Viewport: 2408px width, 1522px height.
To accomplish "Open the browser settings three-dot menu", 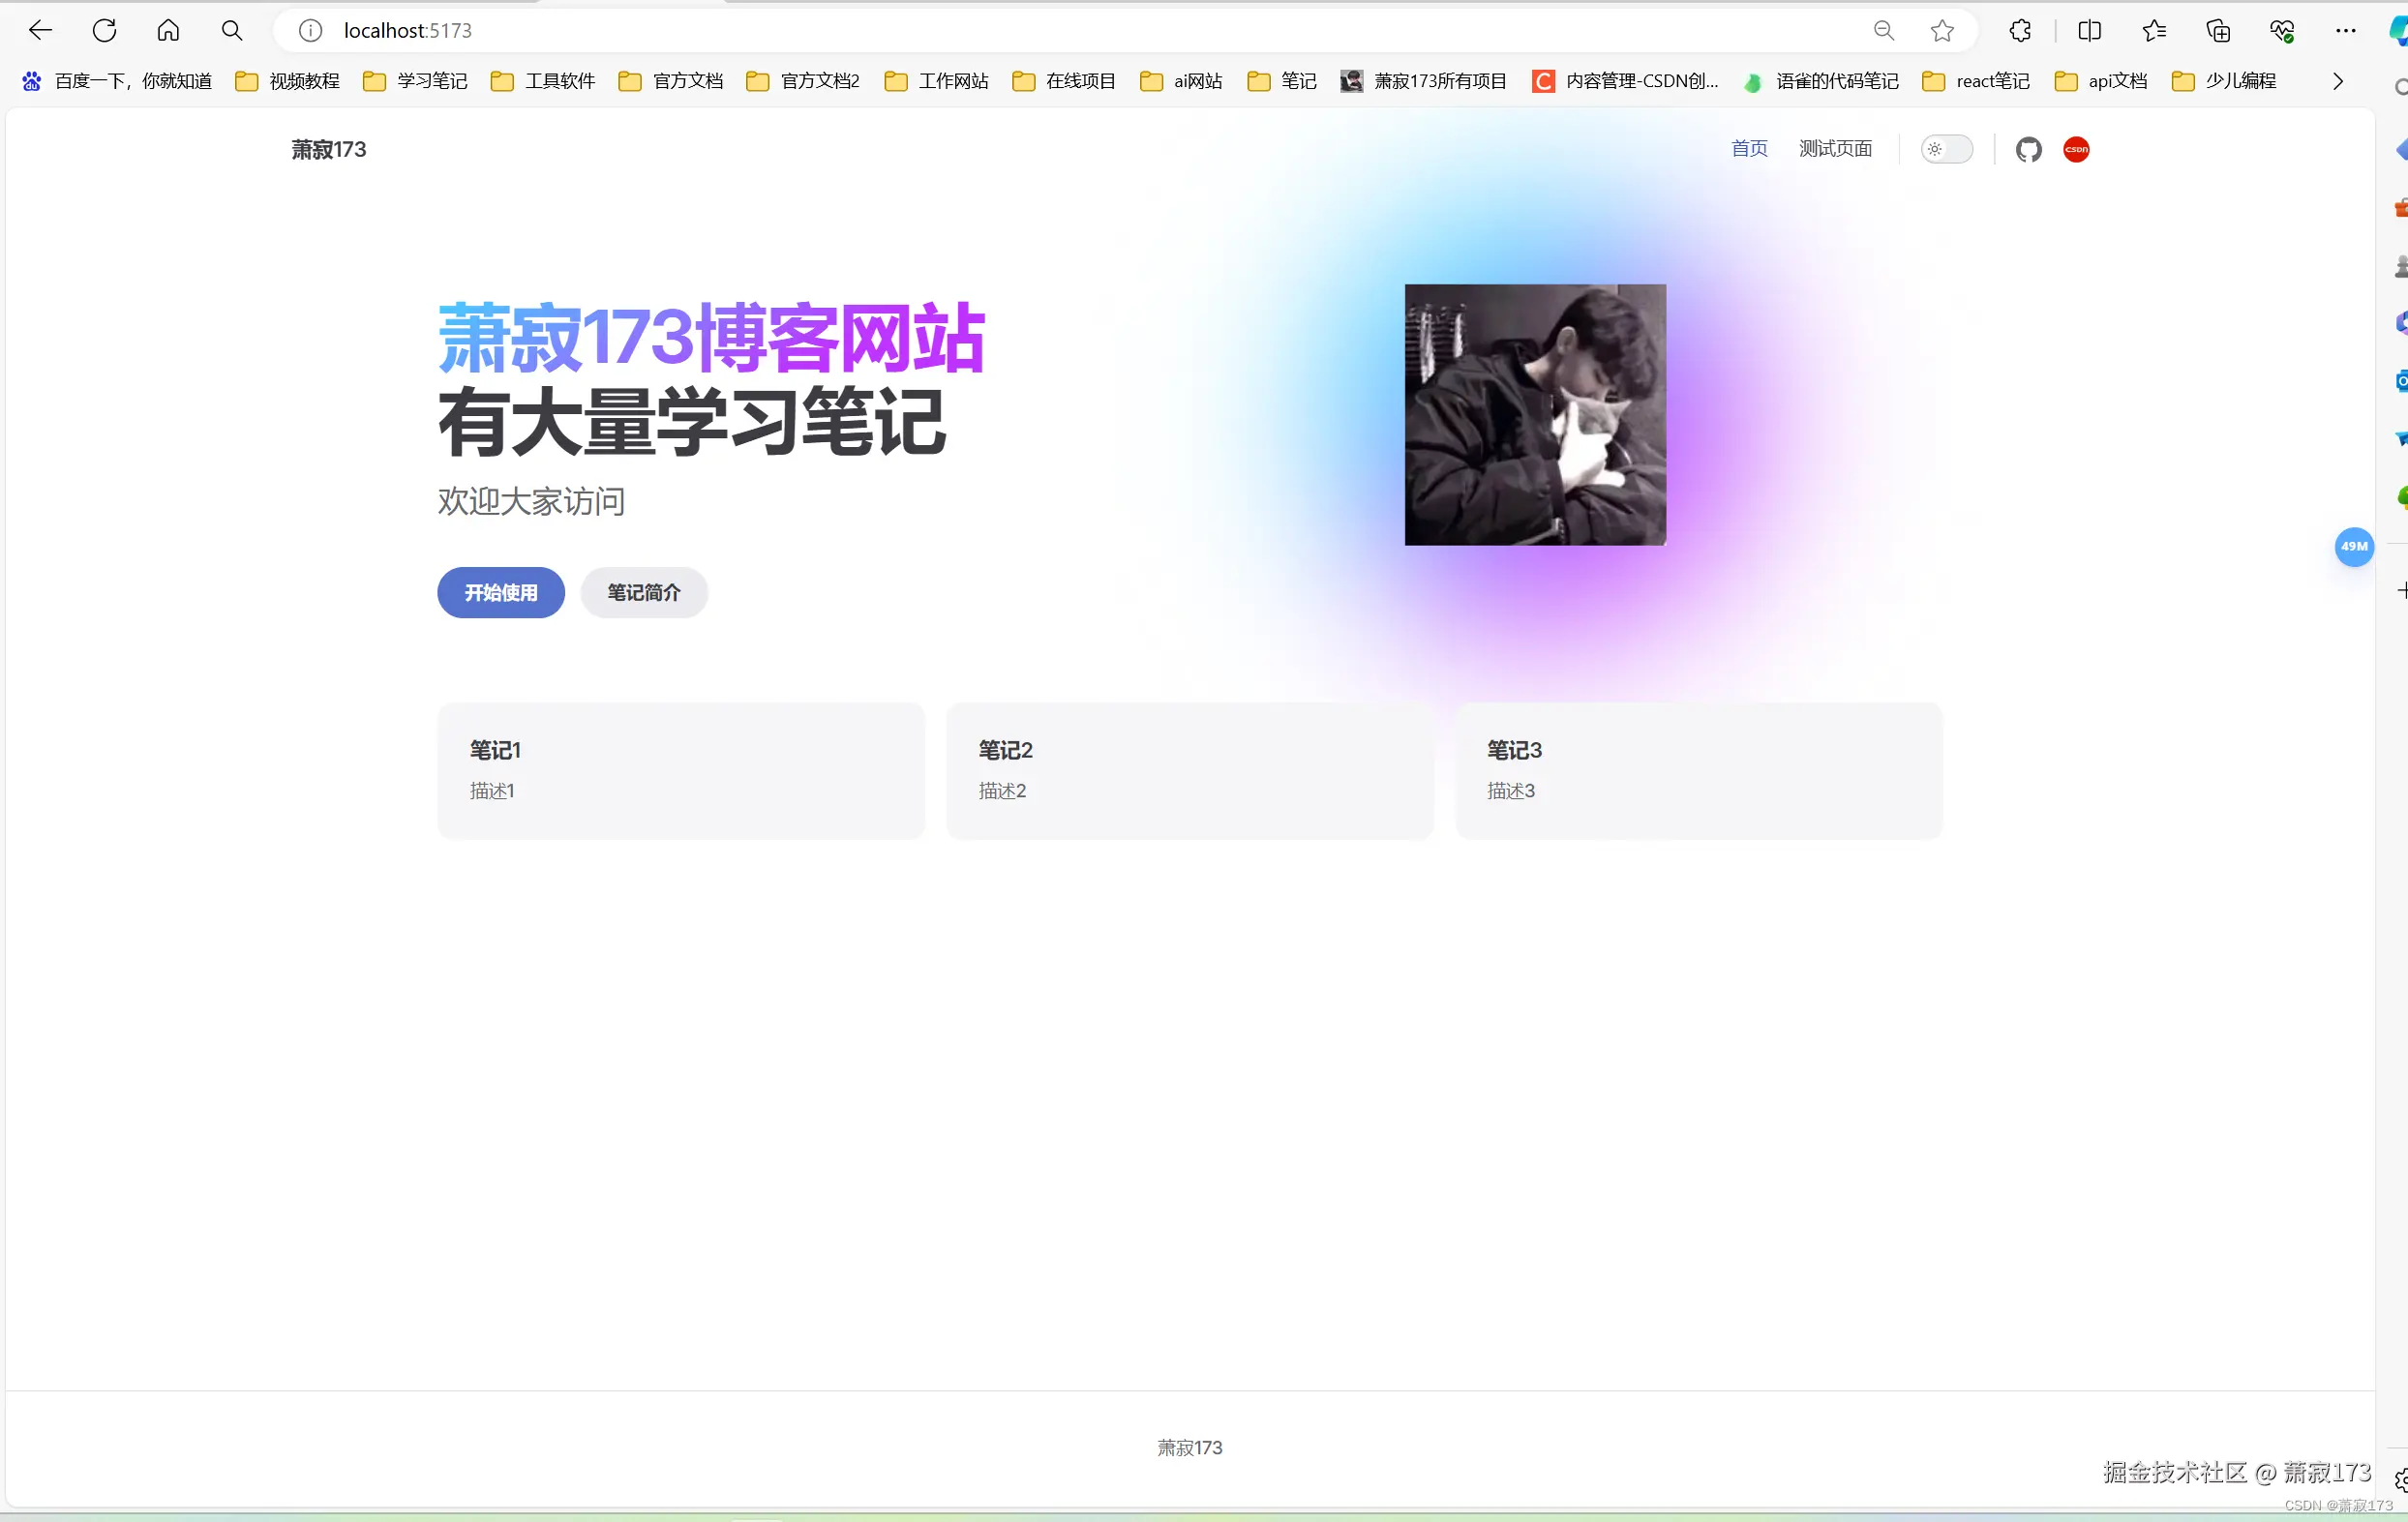I will click(x=2347, y=30).
